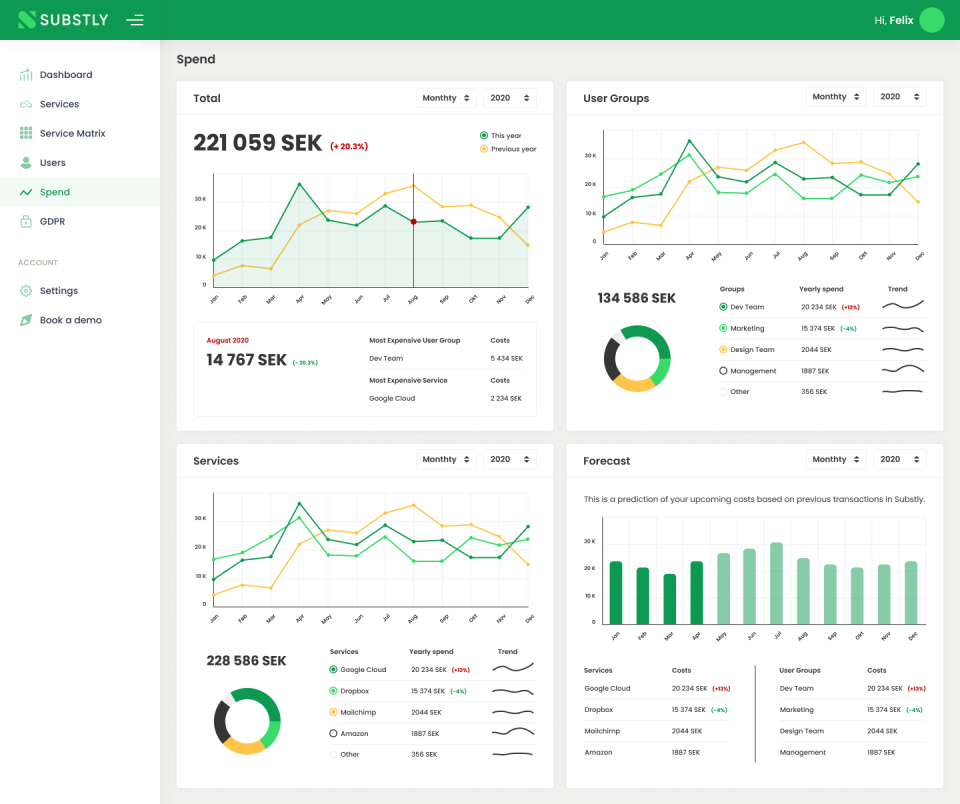
Task: Toggle the Dev Team group radio
Action: coord(723,307)
